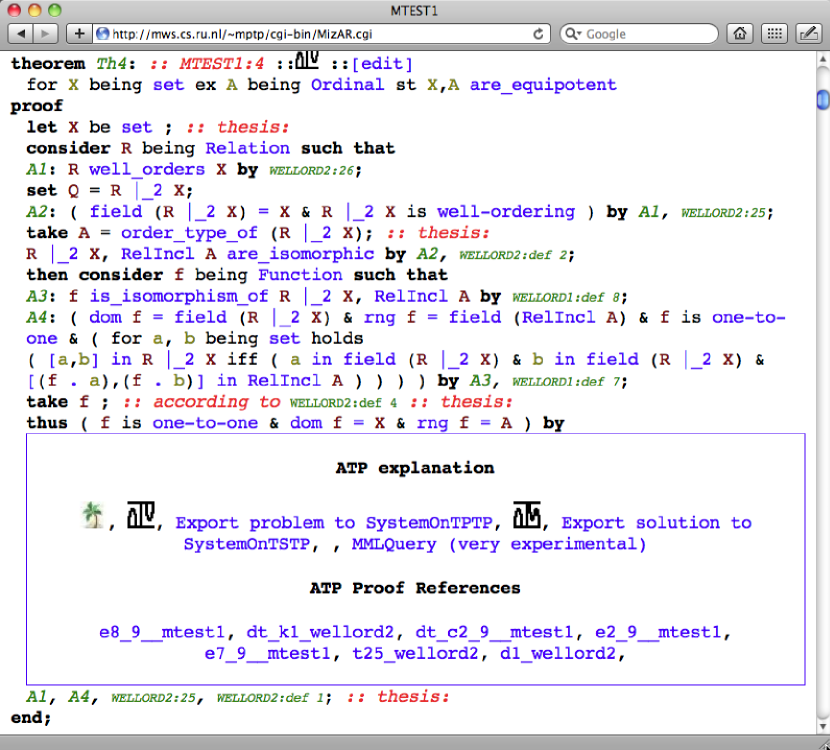The image size is (830, 750).
Task: Open reference e2_9__mtest1
Action: 657,632
